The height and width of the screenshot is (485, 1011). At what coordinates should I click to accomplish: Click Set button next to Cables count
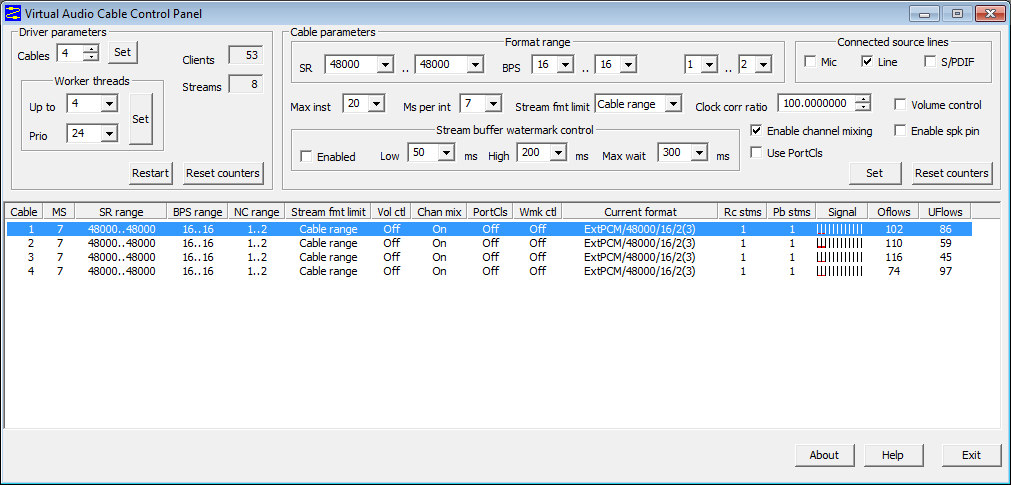tap(123, 52)
